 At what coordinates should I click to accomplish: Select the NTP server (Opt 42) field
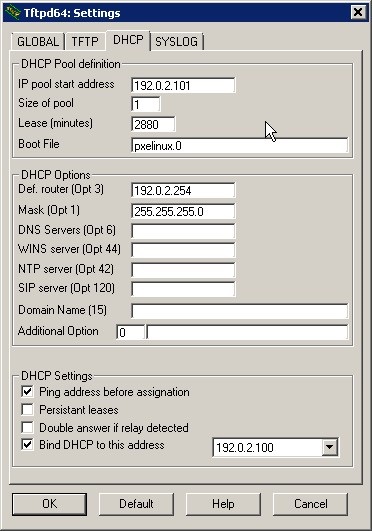pyautogui.click(x=183, y=270)
